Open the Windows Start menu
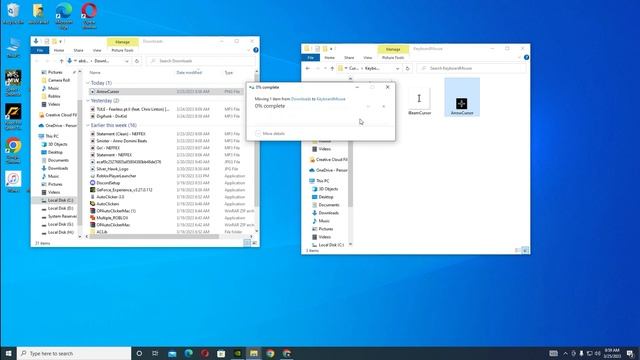Viewport: 640px width, 360px height. click(8, 353)
